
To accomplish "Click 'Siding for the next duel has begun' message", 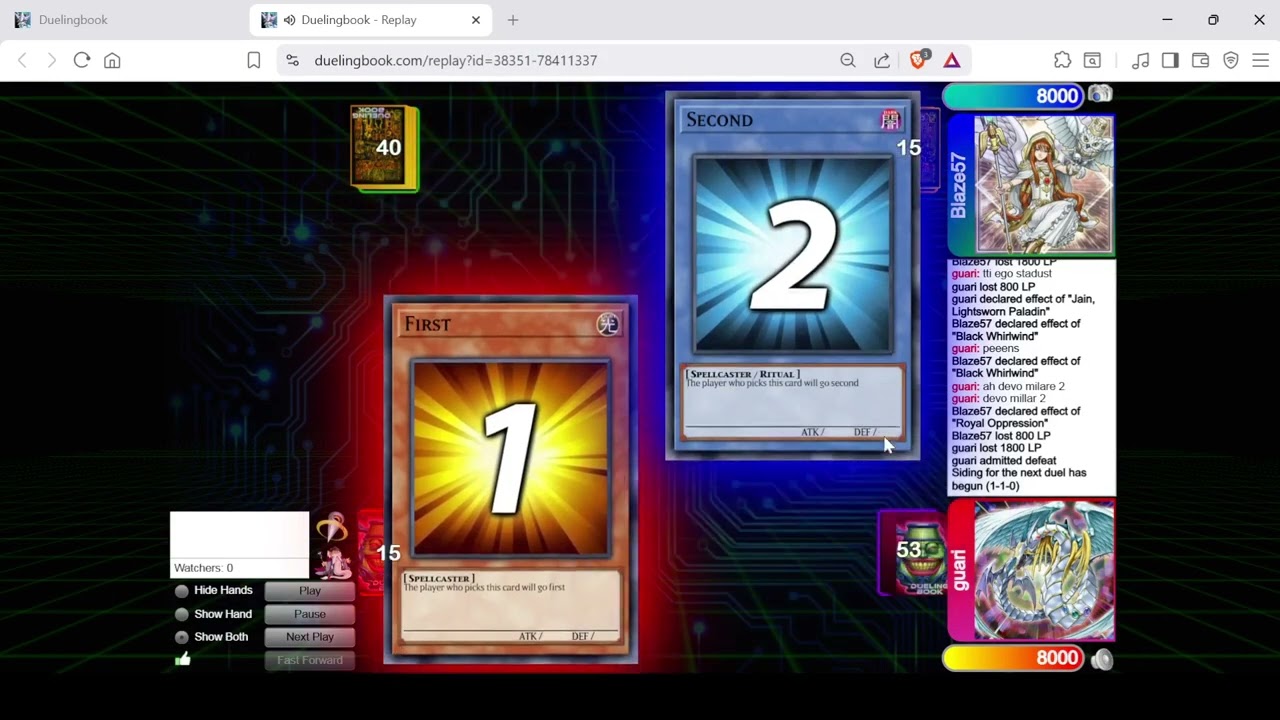I will coord(1019,479).
